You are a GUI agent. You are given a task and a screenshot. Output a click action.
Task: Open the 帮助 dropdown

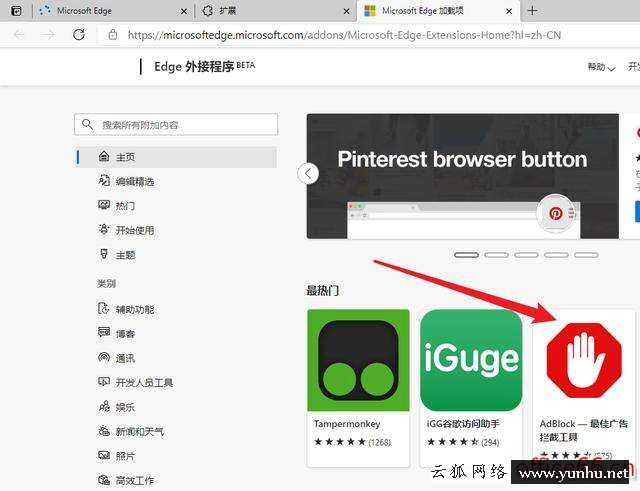pyautogui.click(x=601, y=67)
